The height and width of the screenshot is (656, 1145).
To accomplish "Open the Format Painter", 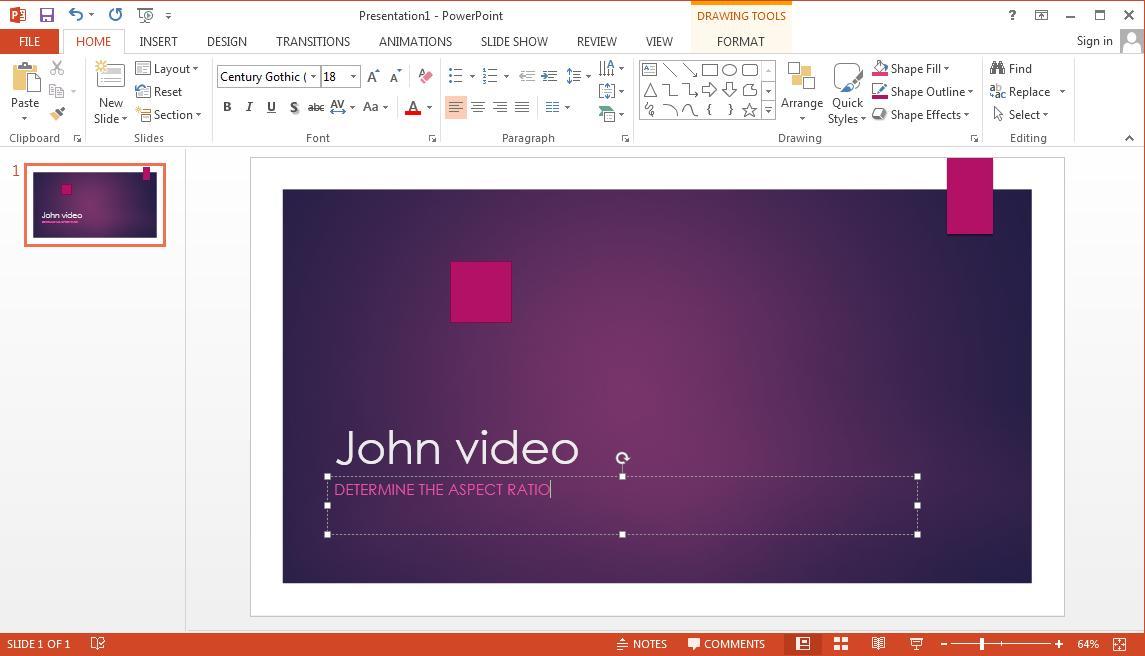I will click(57, 113).
